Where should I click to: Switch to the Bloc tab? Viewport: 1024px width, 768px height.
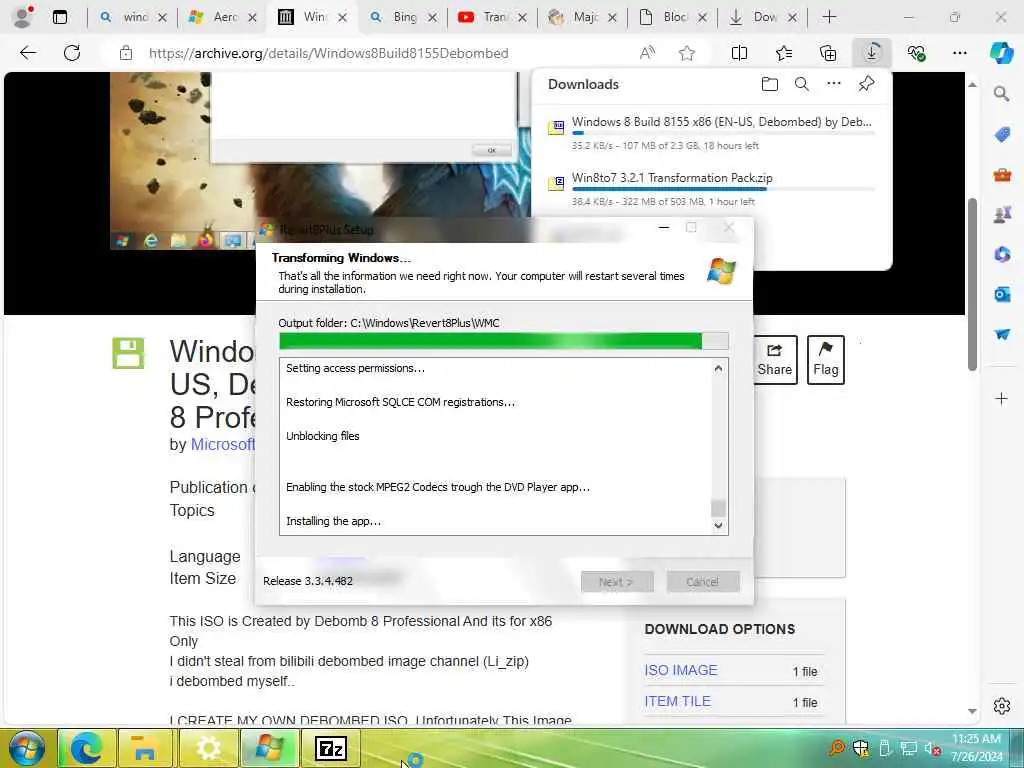coord(672,17)
